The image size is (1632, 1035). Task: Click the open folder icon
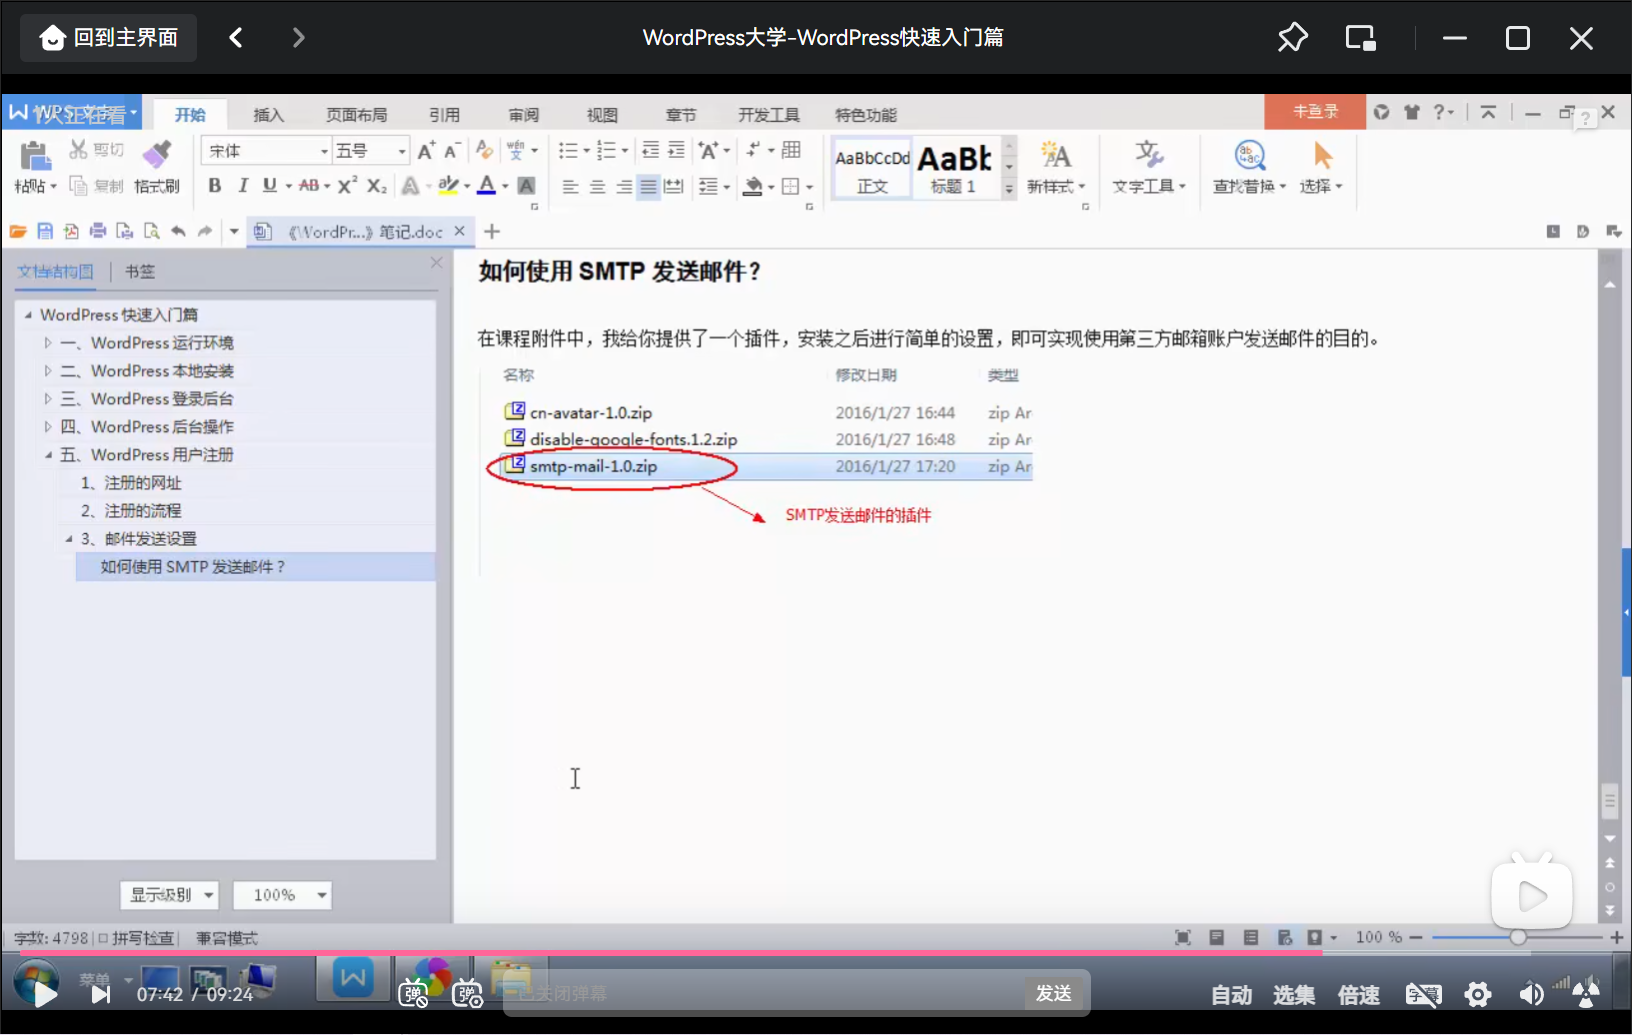18,231
